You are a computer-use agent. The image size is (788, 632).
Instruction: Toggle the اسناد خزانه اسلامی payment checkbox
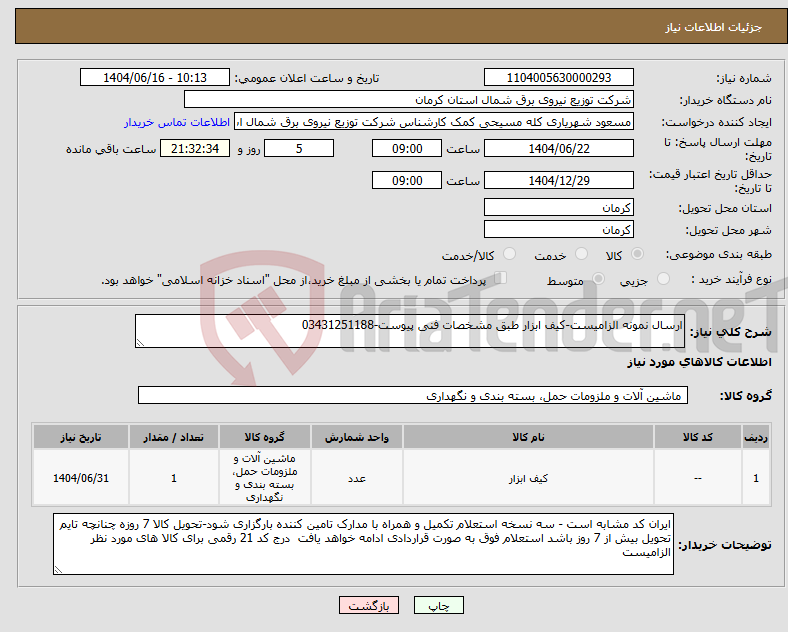[501, 278]
